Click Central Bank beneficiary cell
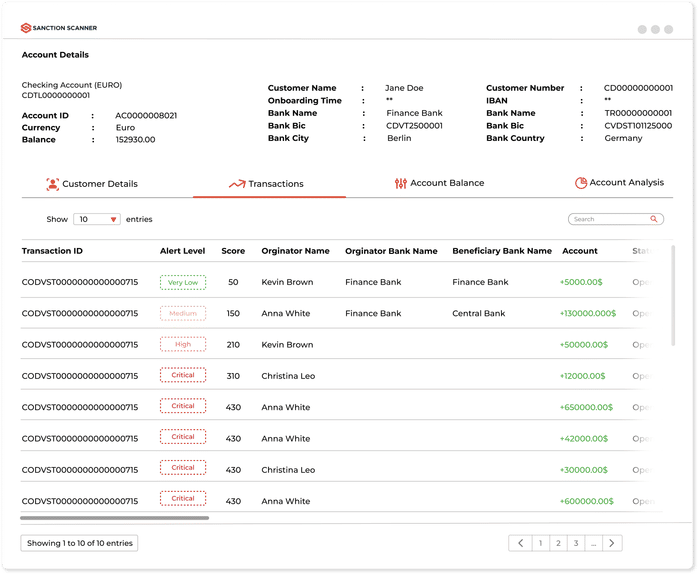Viewport: 700px width, 574px height. point(479,313)
